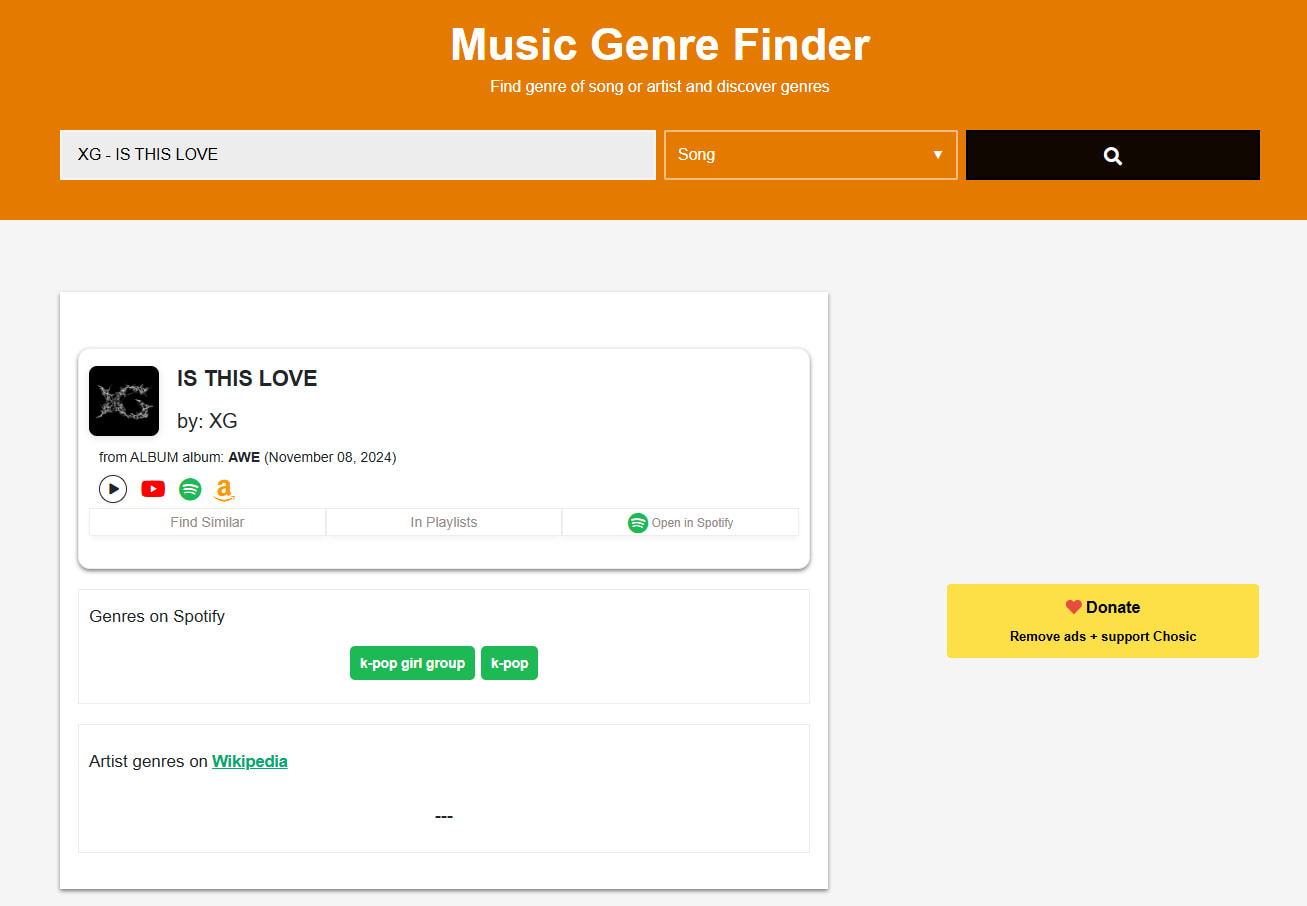Click the tagline Find genre of song or artist
1307x906 pixels.
point(660,86)
